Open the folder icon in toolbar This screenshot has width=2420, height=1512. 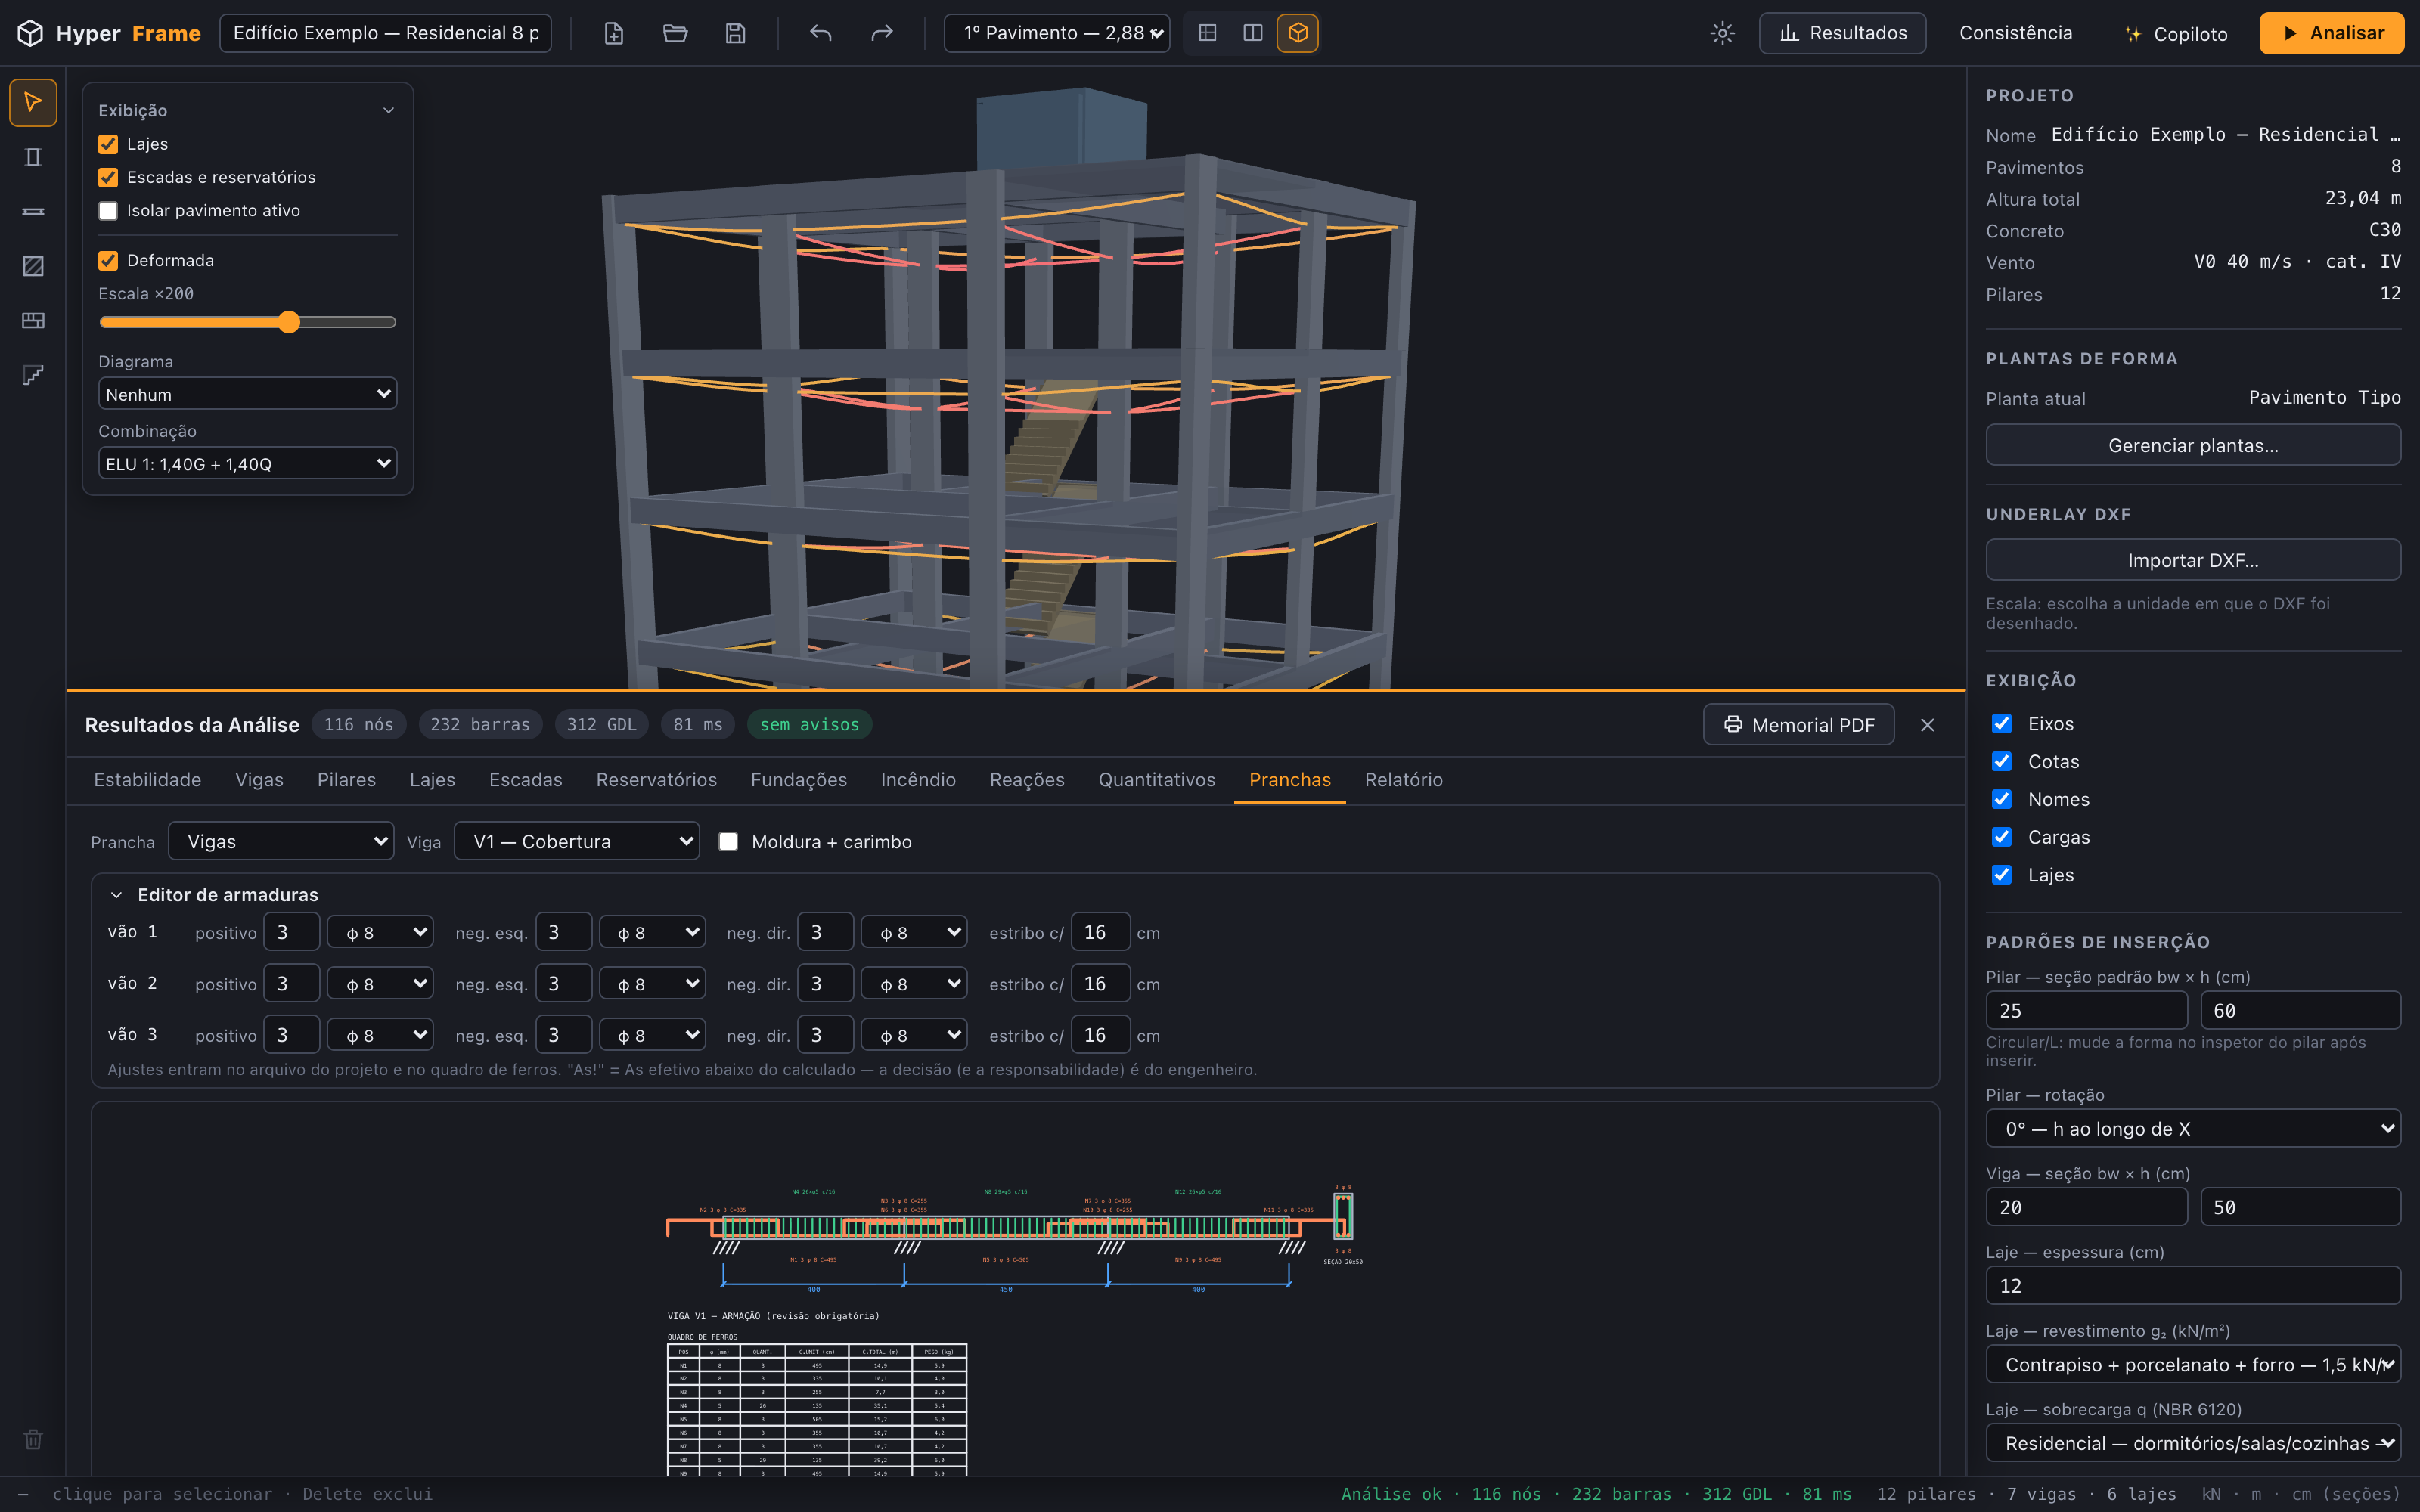675,33
